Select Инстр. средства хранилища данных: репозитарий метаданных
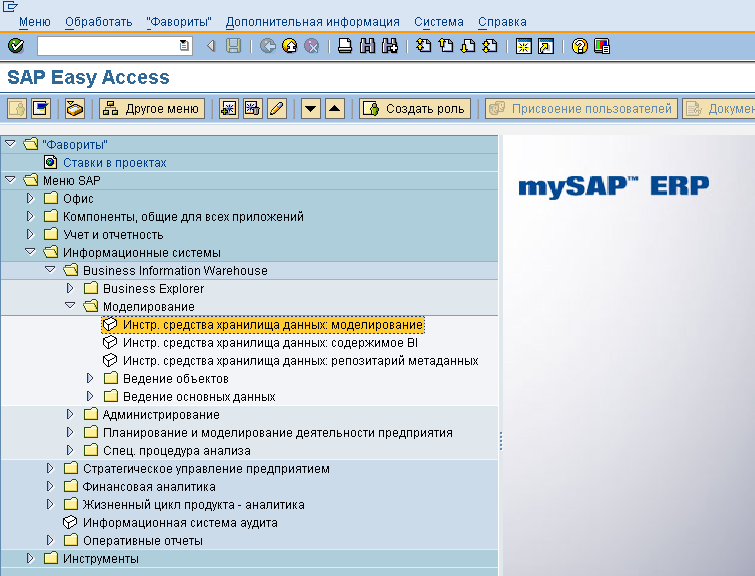Image resolution: width=755 pixels, height=576 pixels. point(301,361)
